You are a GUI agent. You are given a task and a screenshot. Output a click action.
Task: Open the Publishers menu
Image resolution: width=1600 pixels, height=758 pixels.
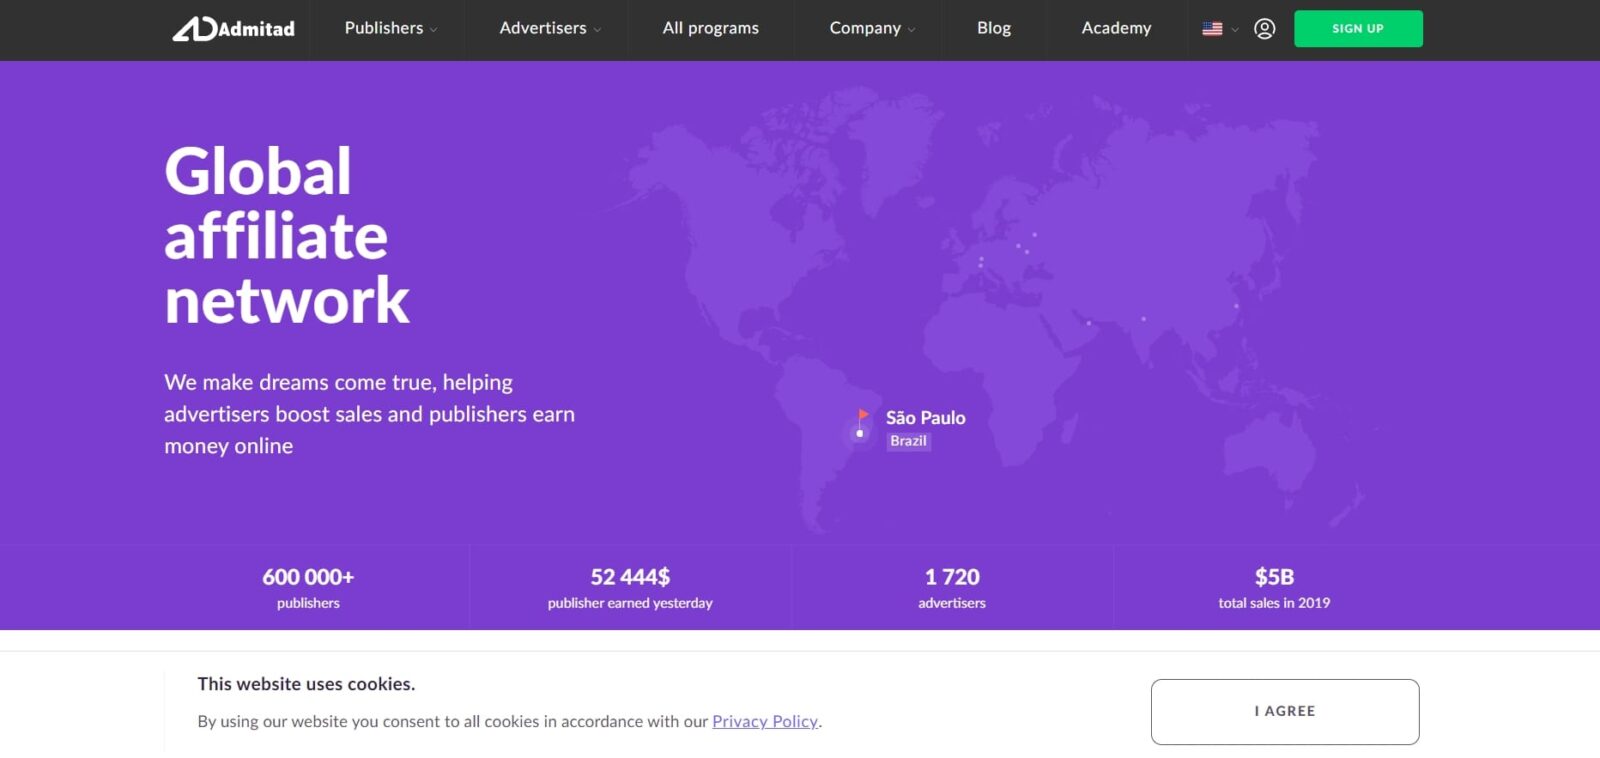(384, 28)
